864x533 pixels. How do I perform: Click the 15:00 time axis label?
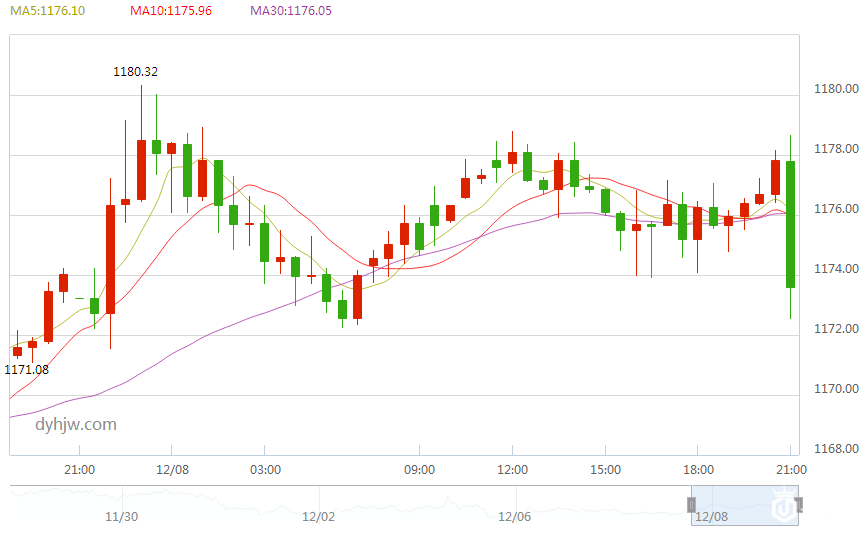pos(606,469)
